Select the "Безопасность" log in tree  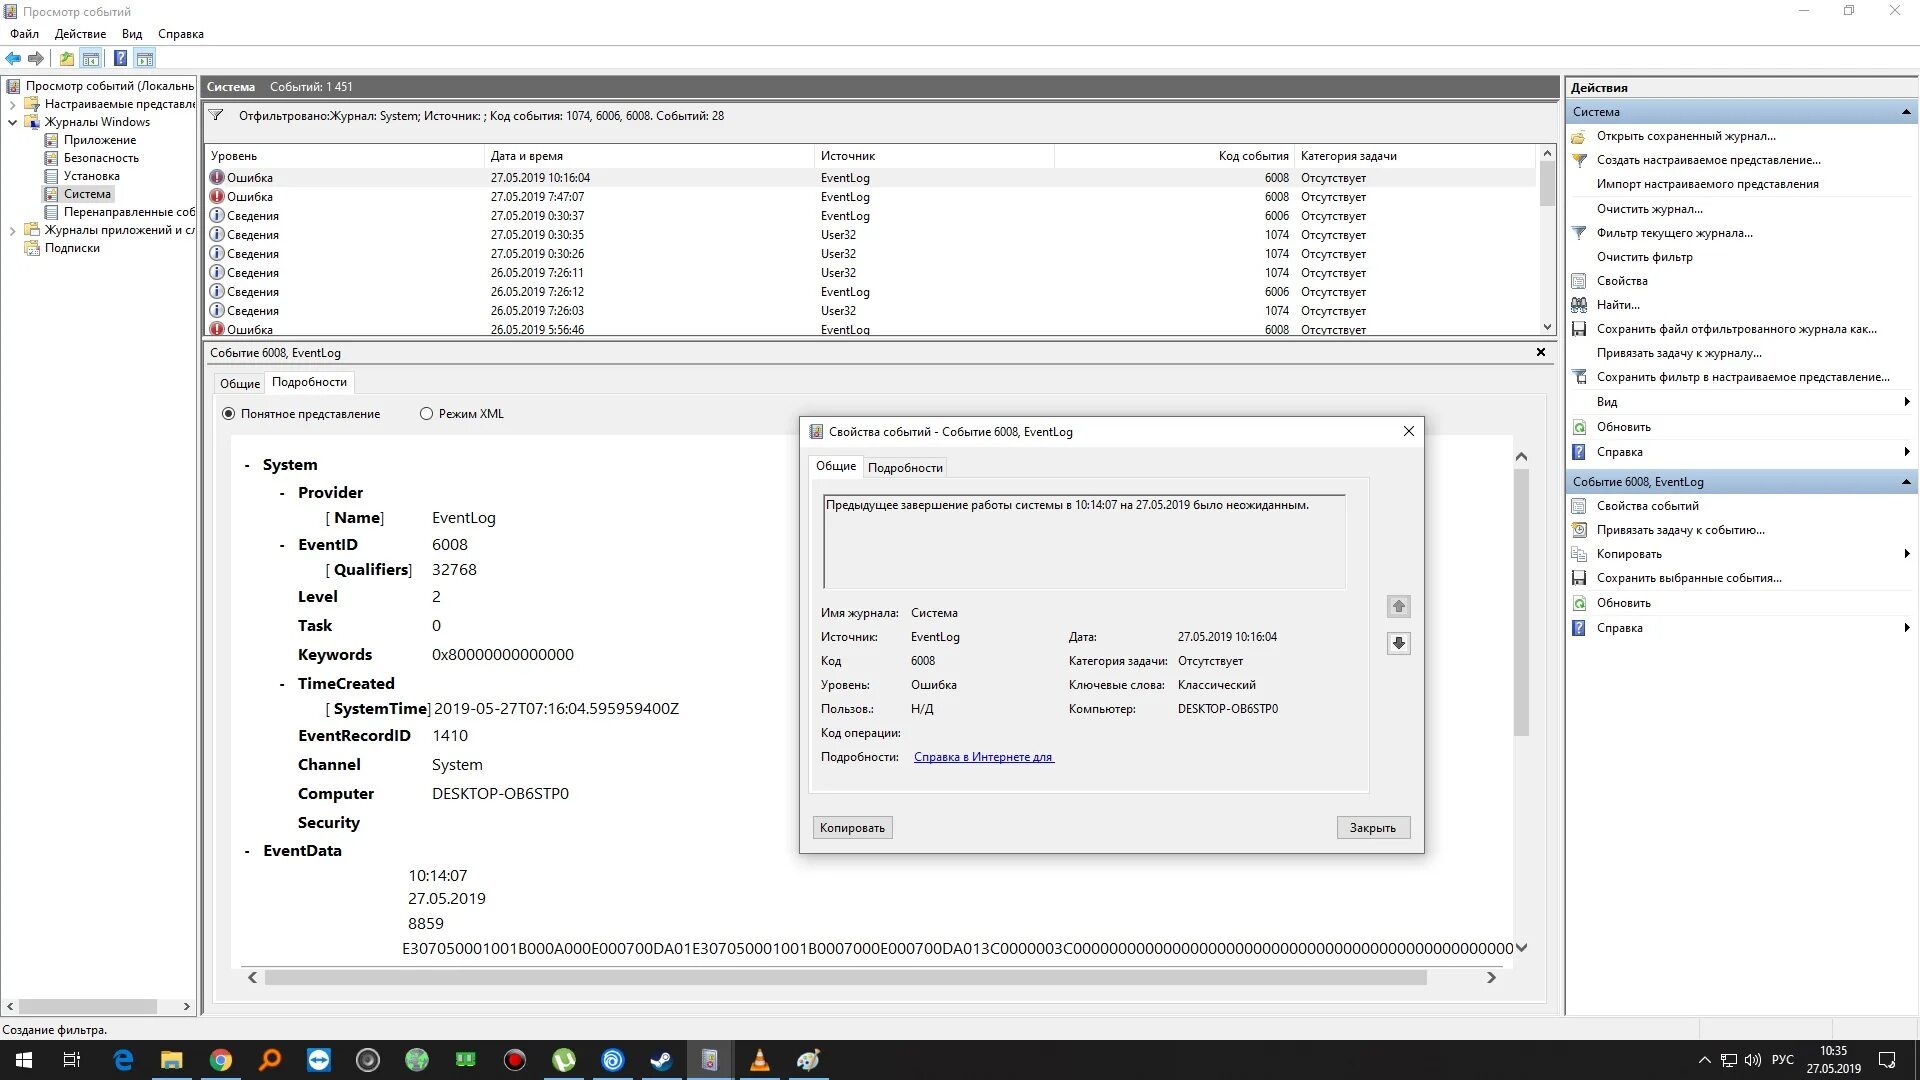pos(101,158)
